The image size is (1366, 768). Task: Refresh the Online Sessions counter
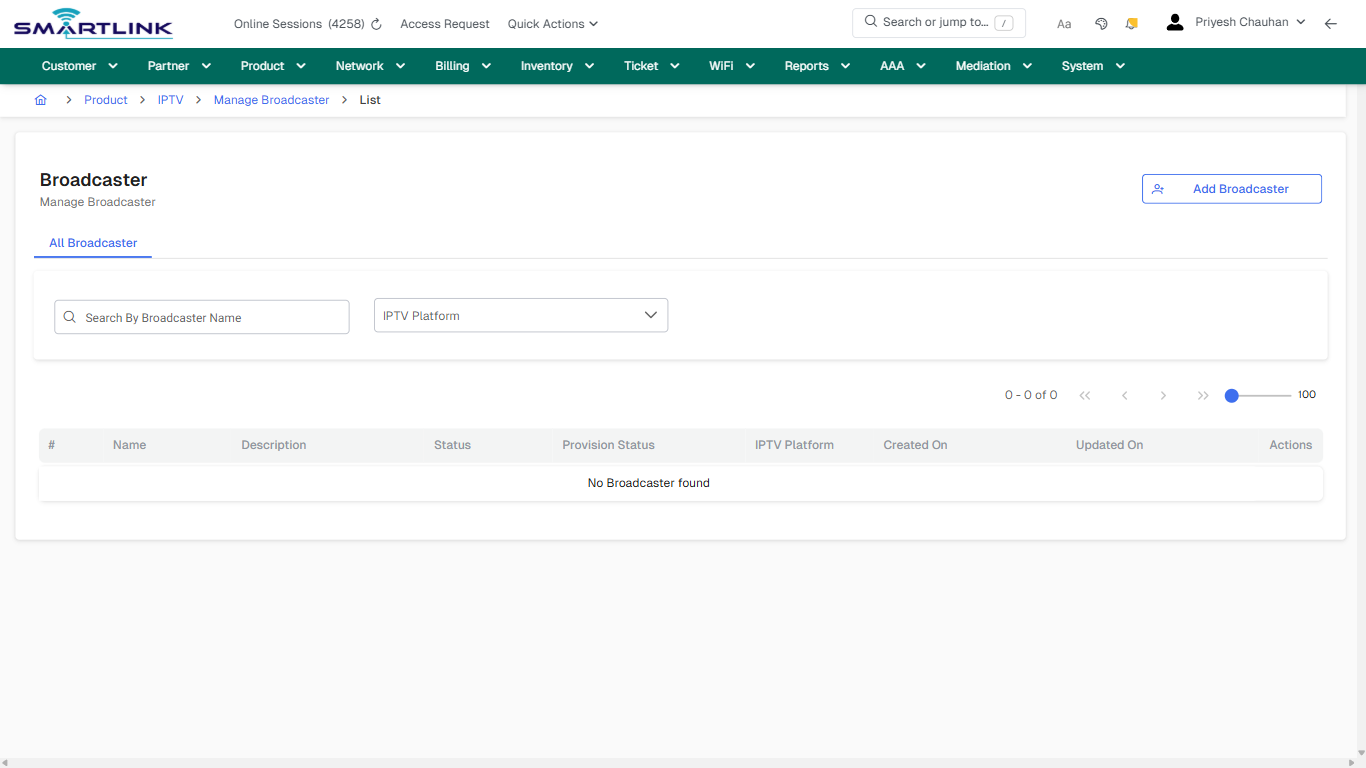coord(375,23)
